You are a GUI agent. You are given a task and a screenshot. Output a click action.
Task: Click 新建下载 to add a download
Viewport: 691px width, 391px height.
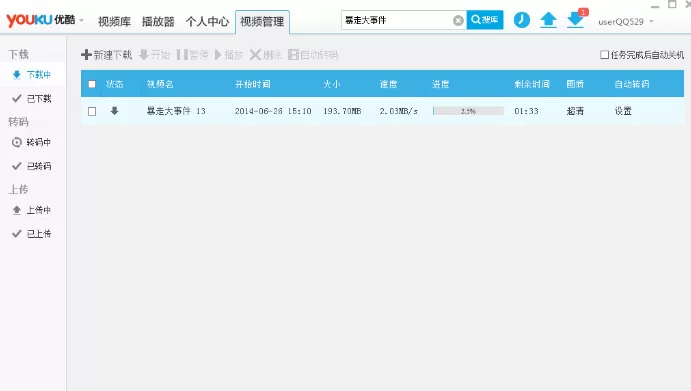click(x=107, y=55)
